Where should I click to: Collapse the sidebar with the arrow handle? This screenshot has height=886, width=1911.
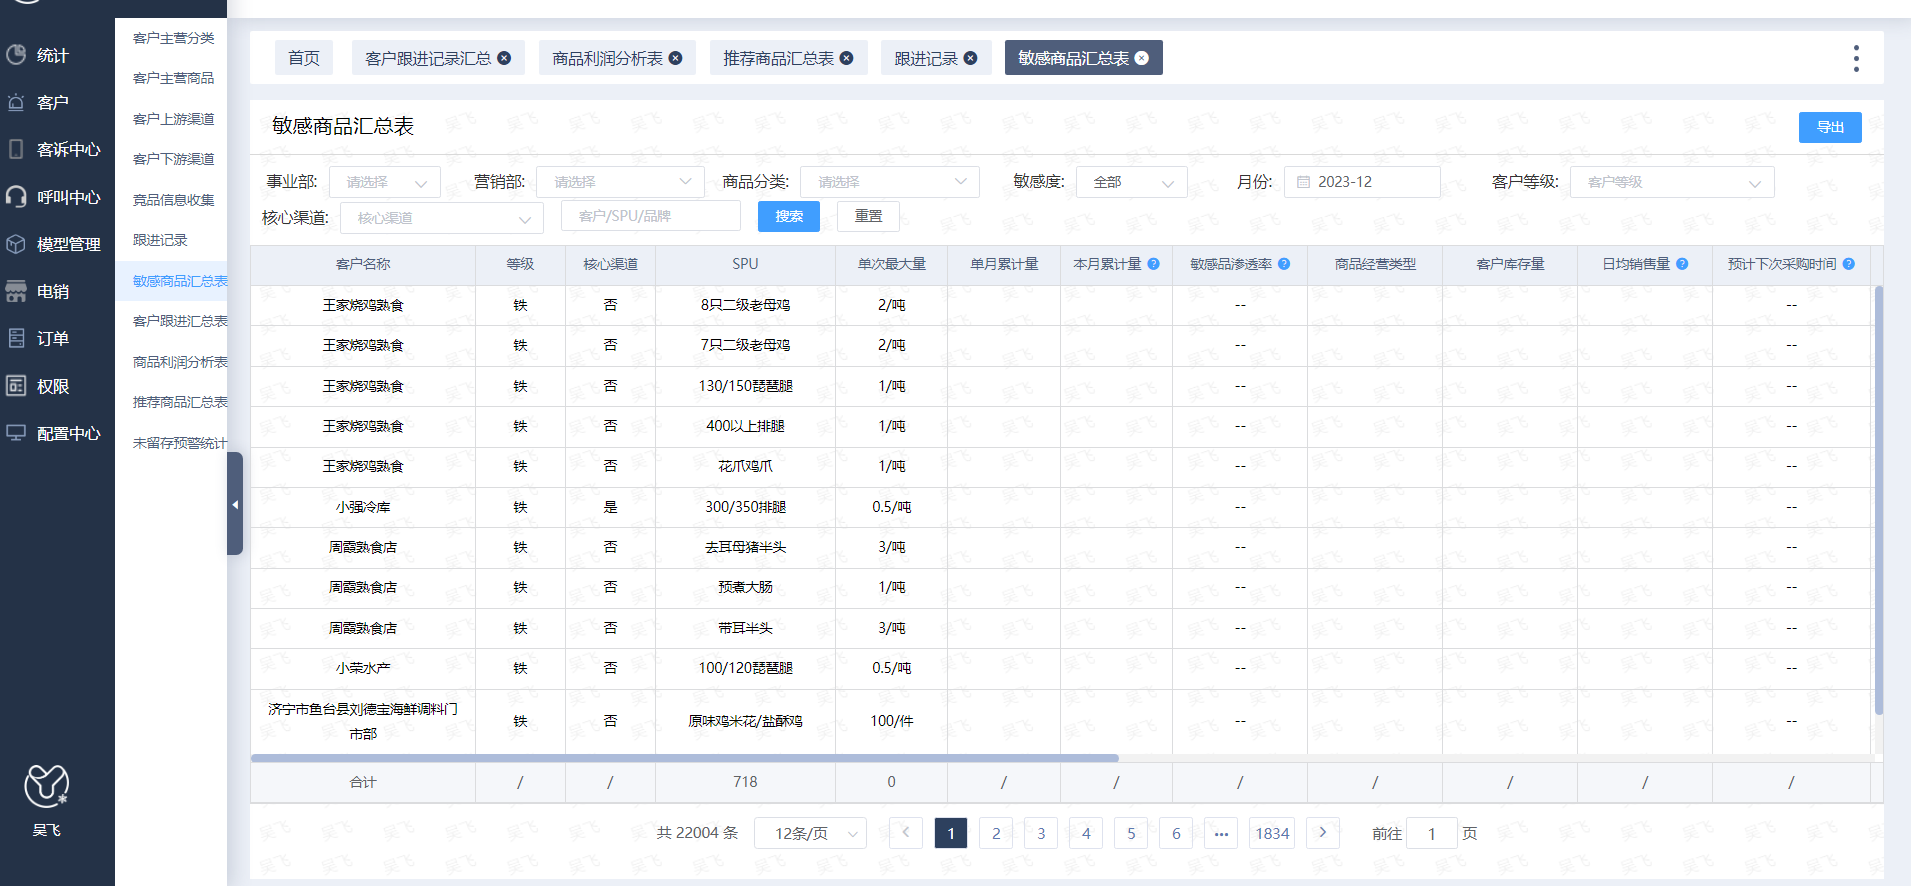[x=235, y=504]
